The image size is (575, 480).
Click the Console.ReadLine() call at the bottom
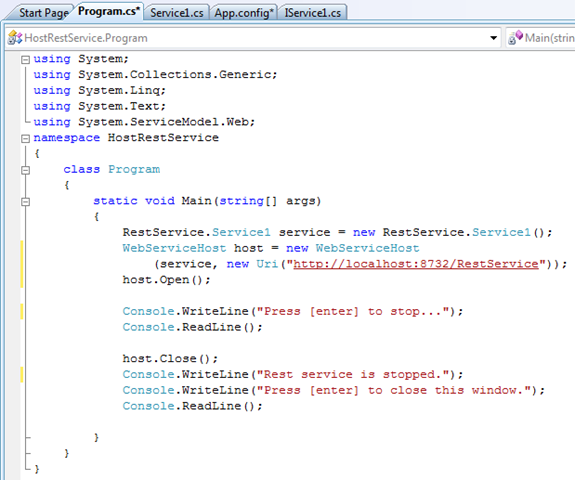coord(193,406)
